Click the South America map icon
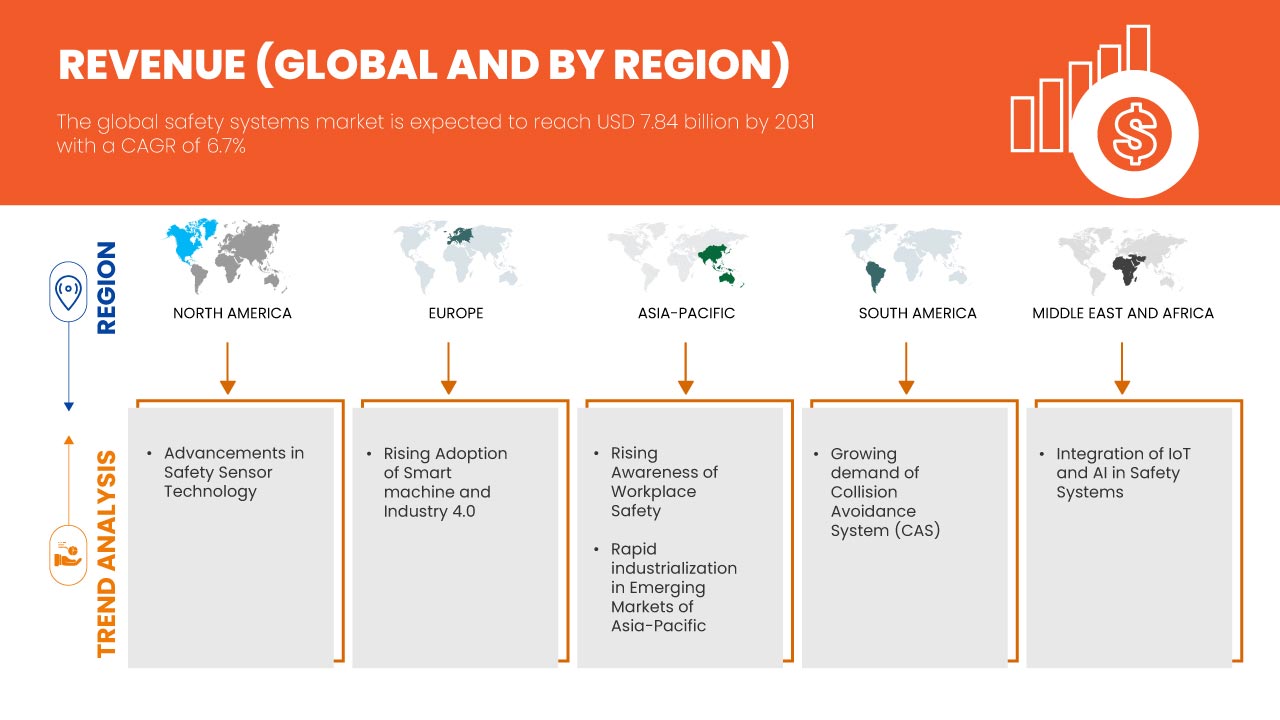This screenshot has height=720, width=1280. (906, 258)
